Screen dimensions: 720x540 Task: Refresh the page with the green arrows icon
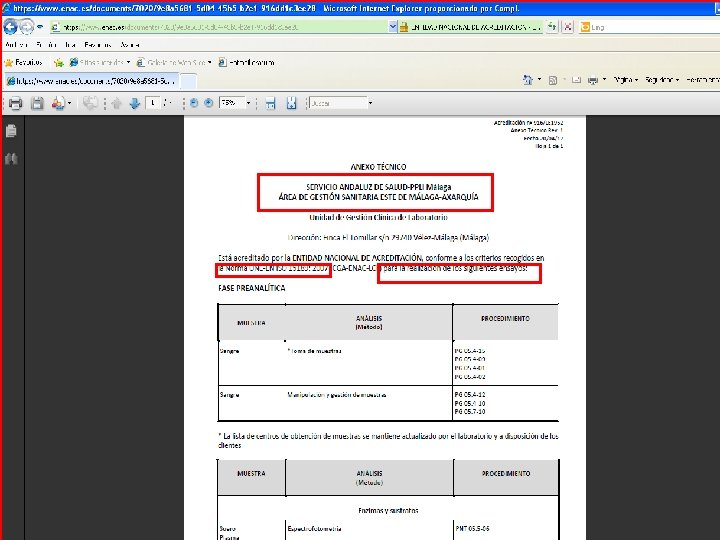click(552, 27)
